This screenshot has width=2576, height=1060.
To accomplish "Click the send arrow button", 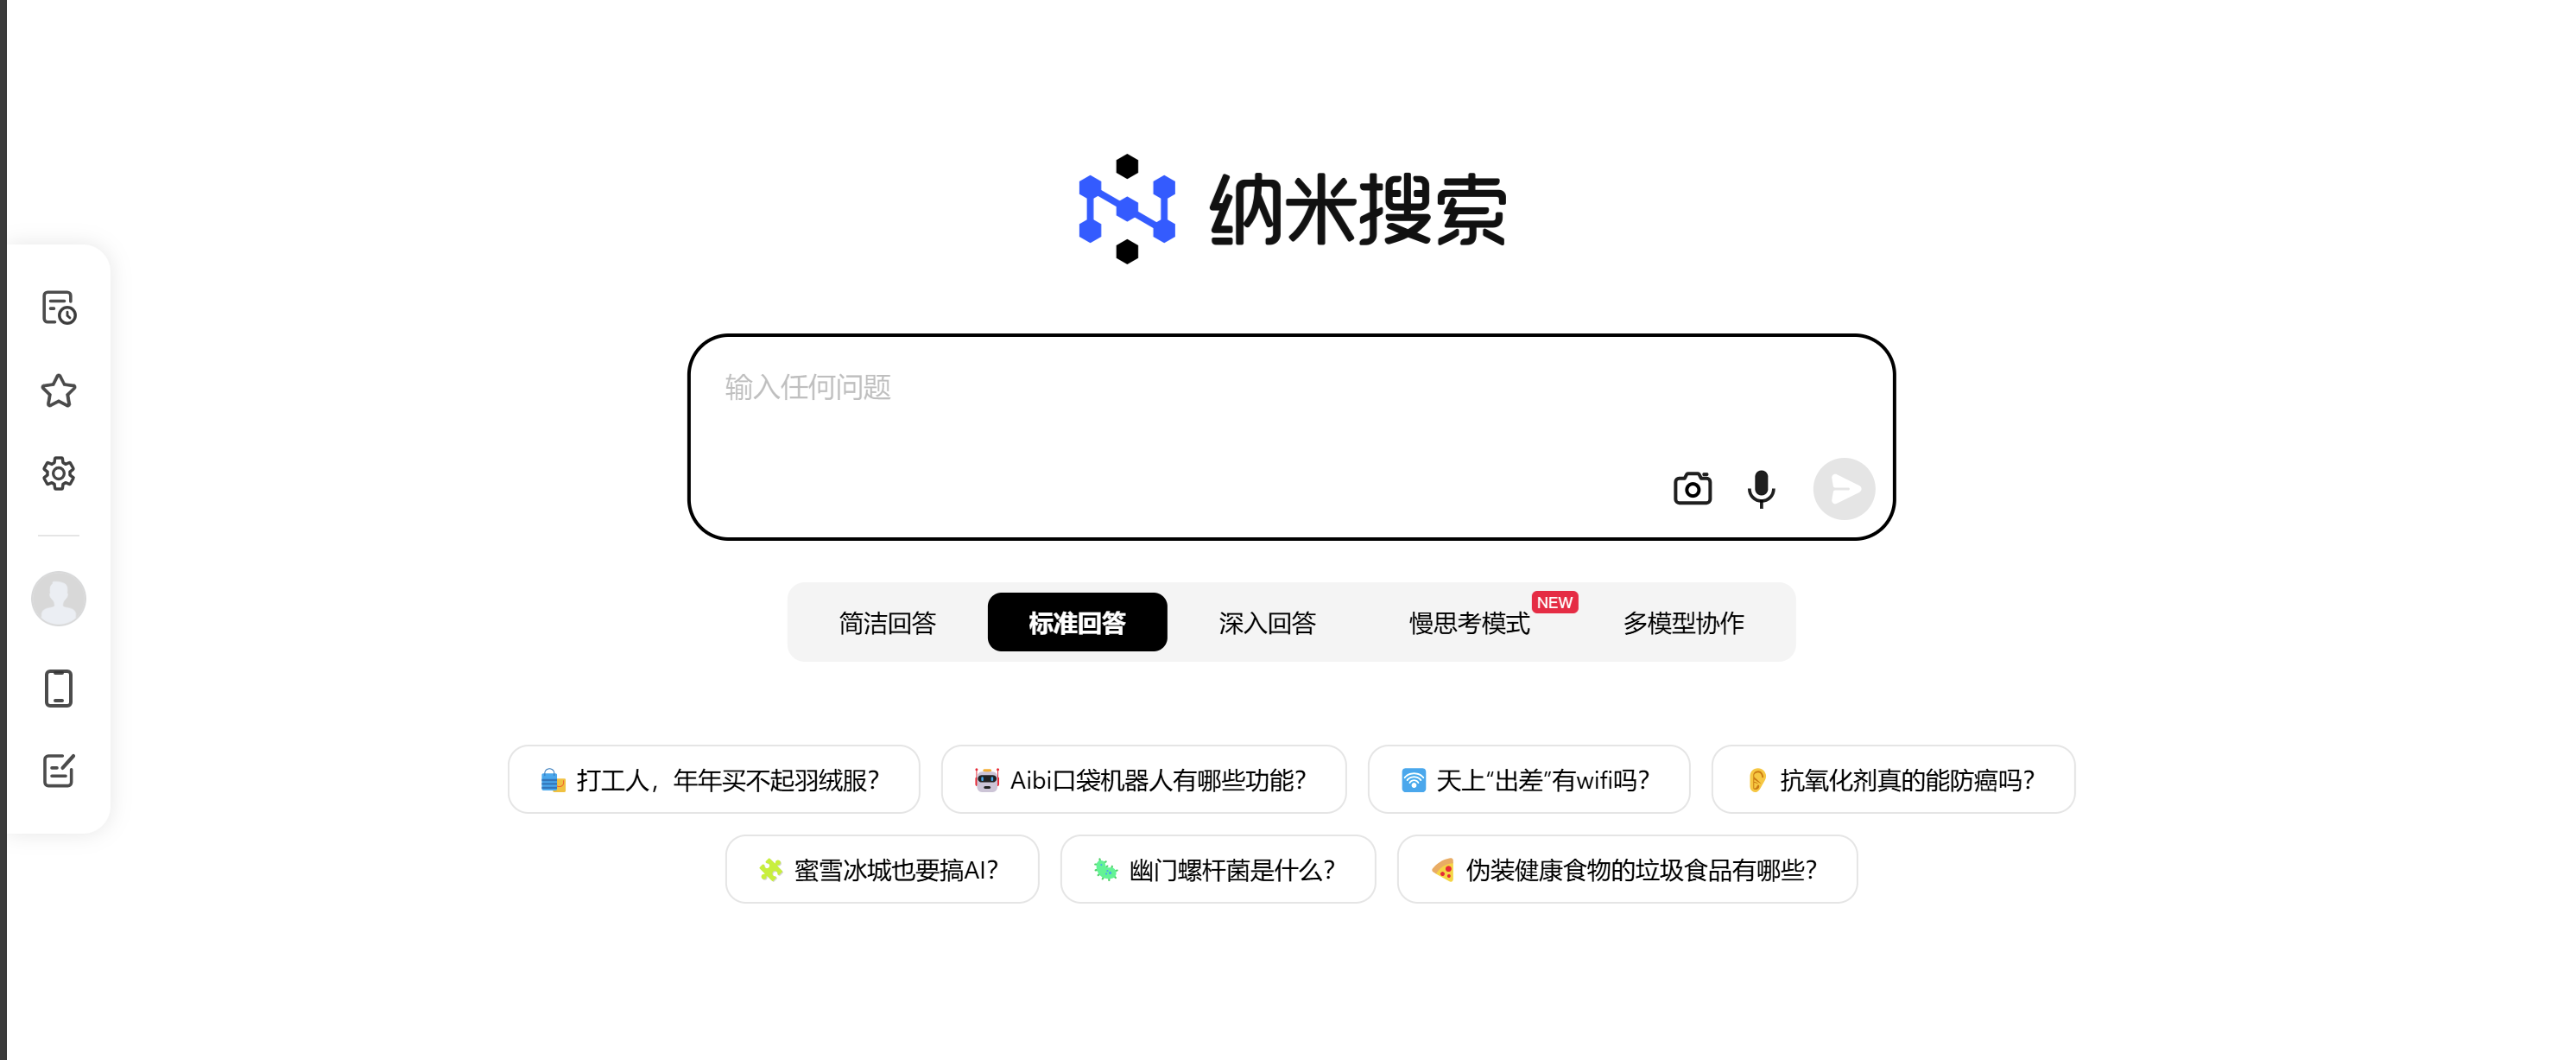I will 1844,488.
